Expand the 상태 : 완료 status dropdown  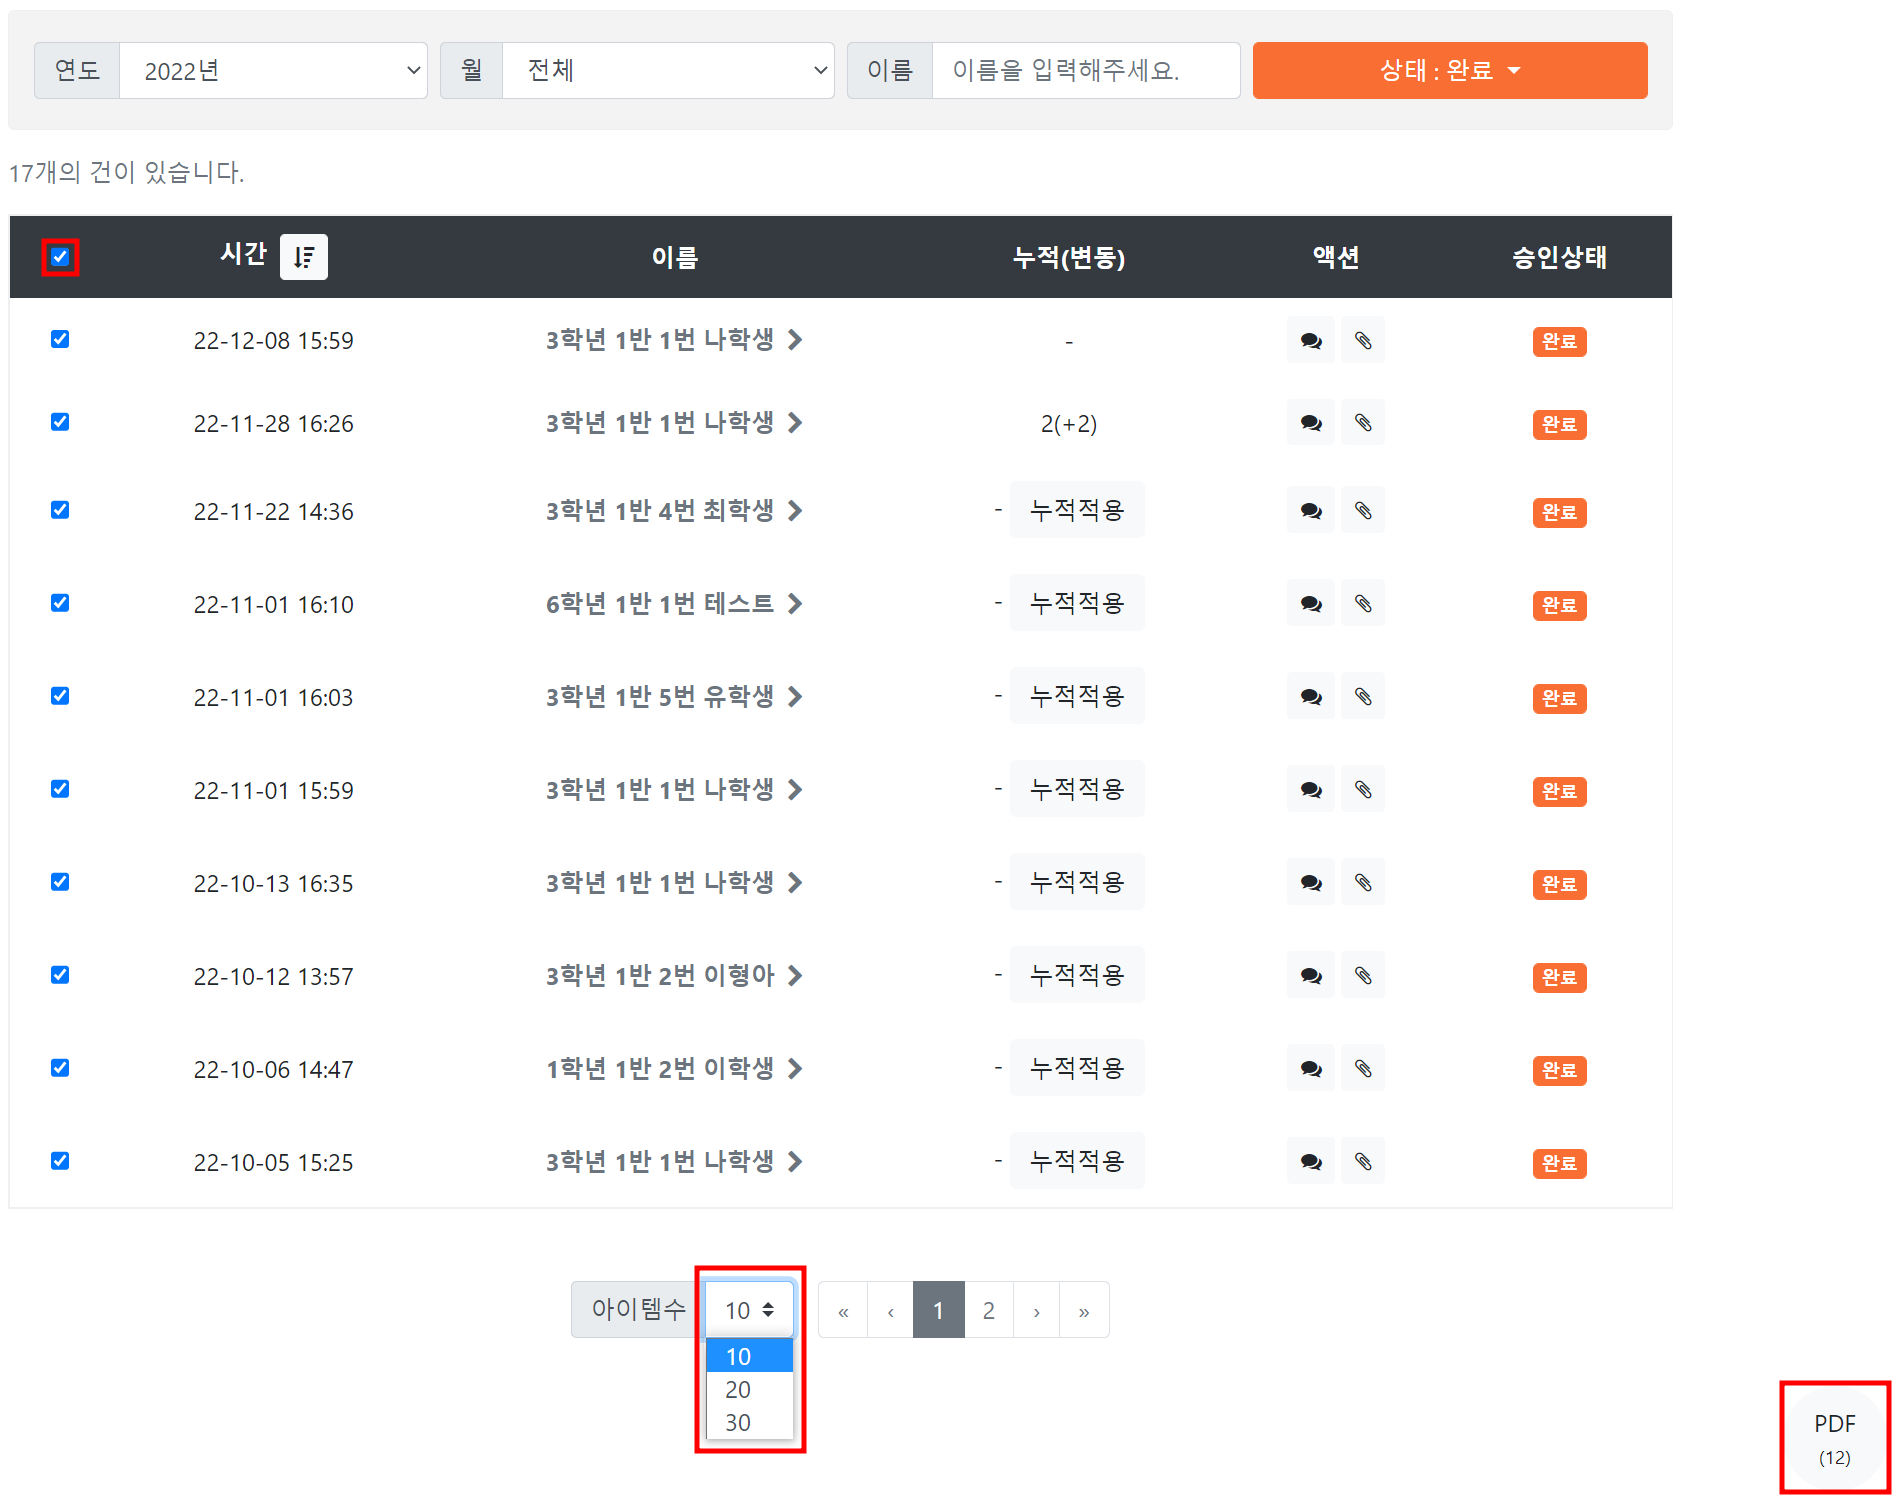pyautogui.click(x=1450, y=71)
